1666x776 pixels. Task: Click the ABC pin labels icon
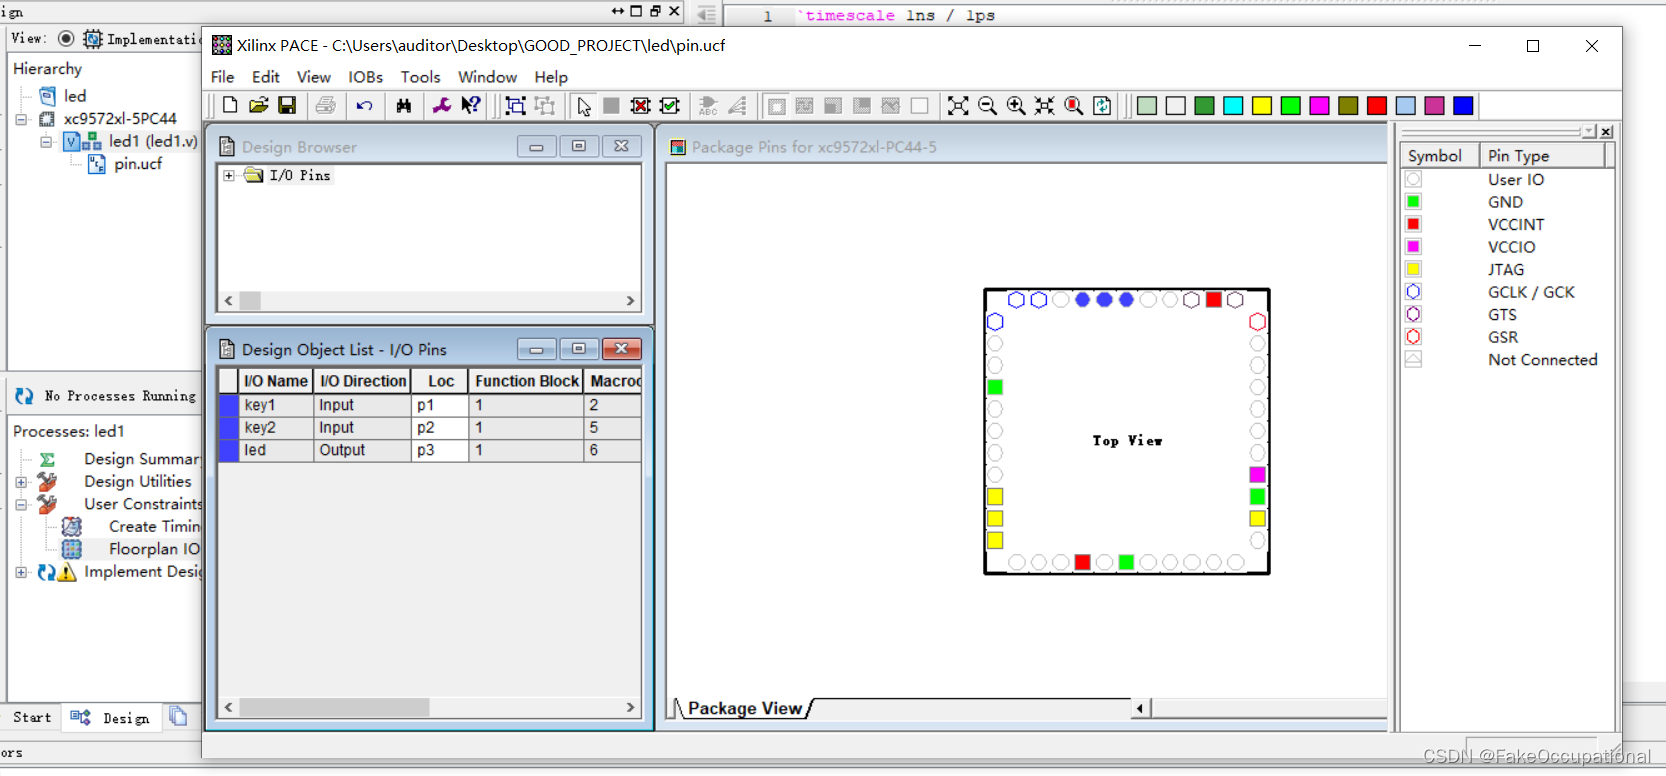[x=709, y=105]
